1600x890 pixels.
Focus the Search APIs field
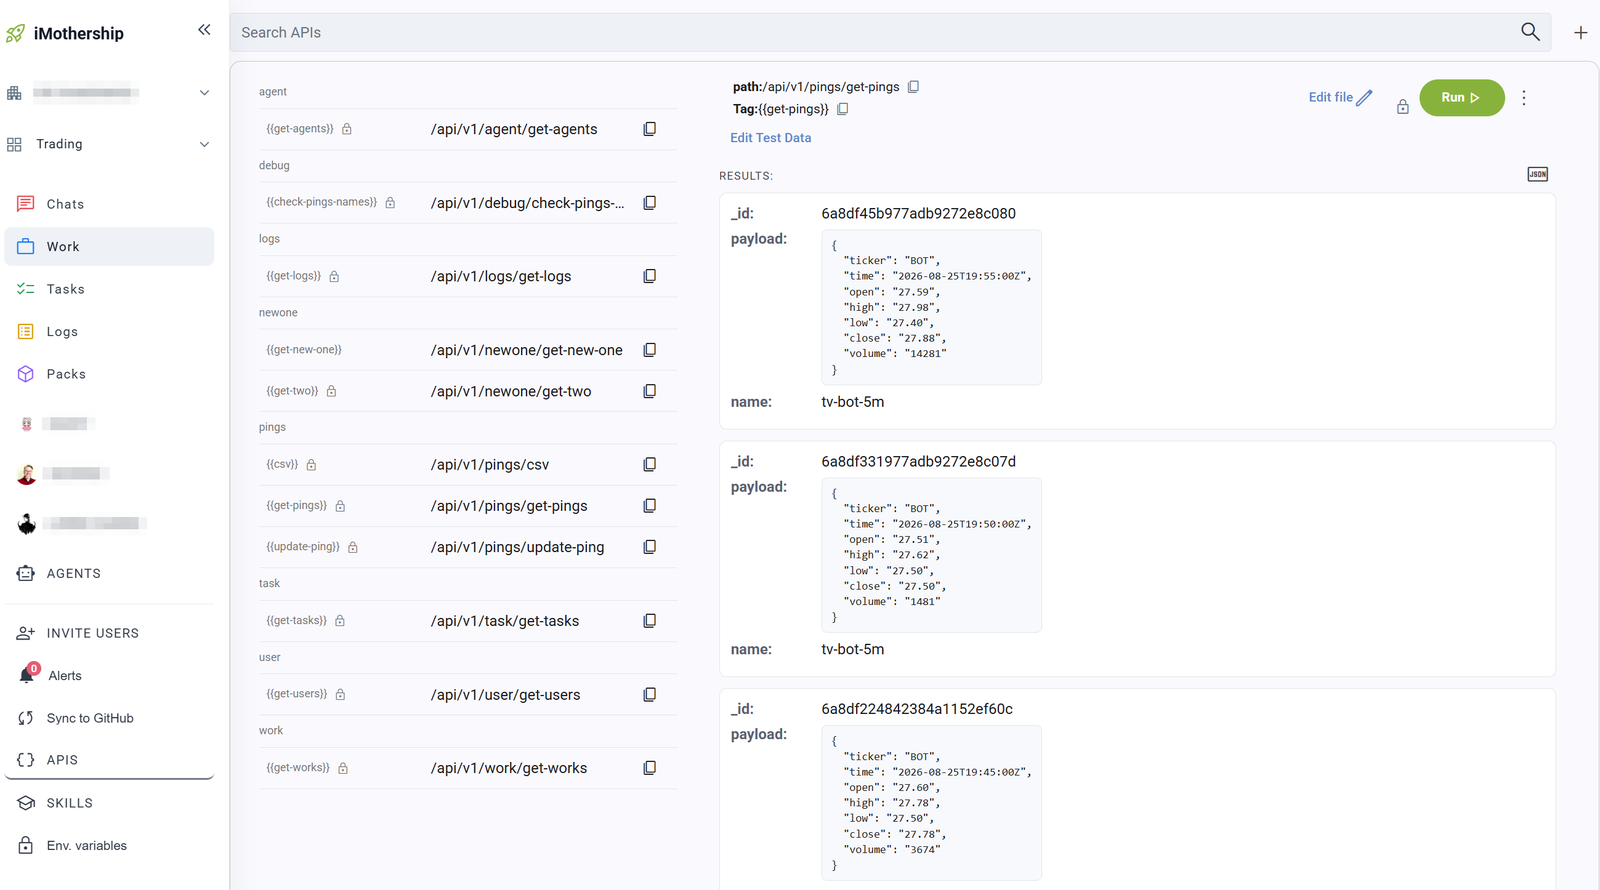pyautogui.click(x=875, y=32)
